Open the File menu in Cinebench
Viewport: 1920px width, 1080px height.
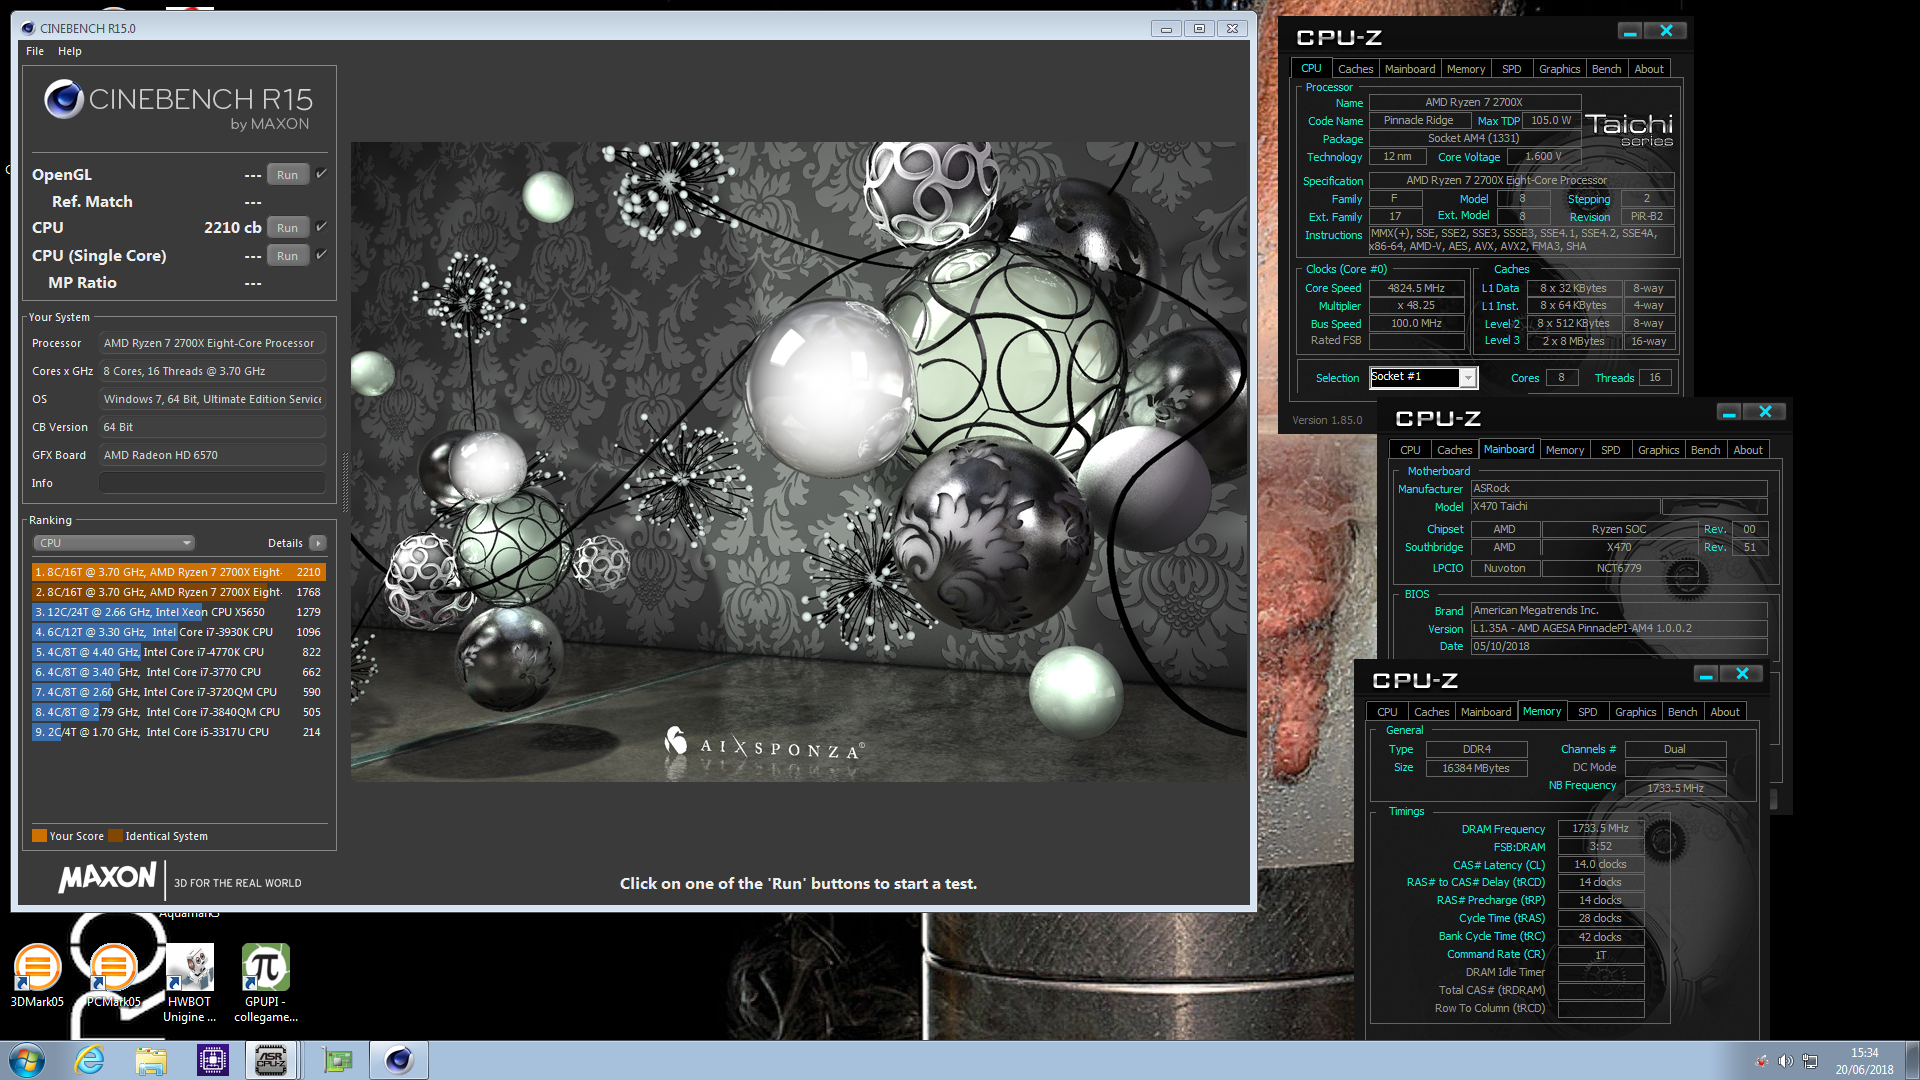click(x=35, y=51)
